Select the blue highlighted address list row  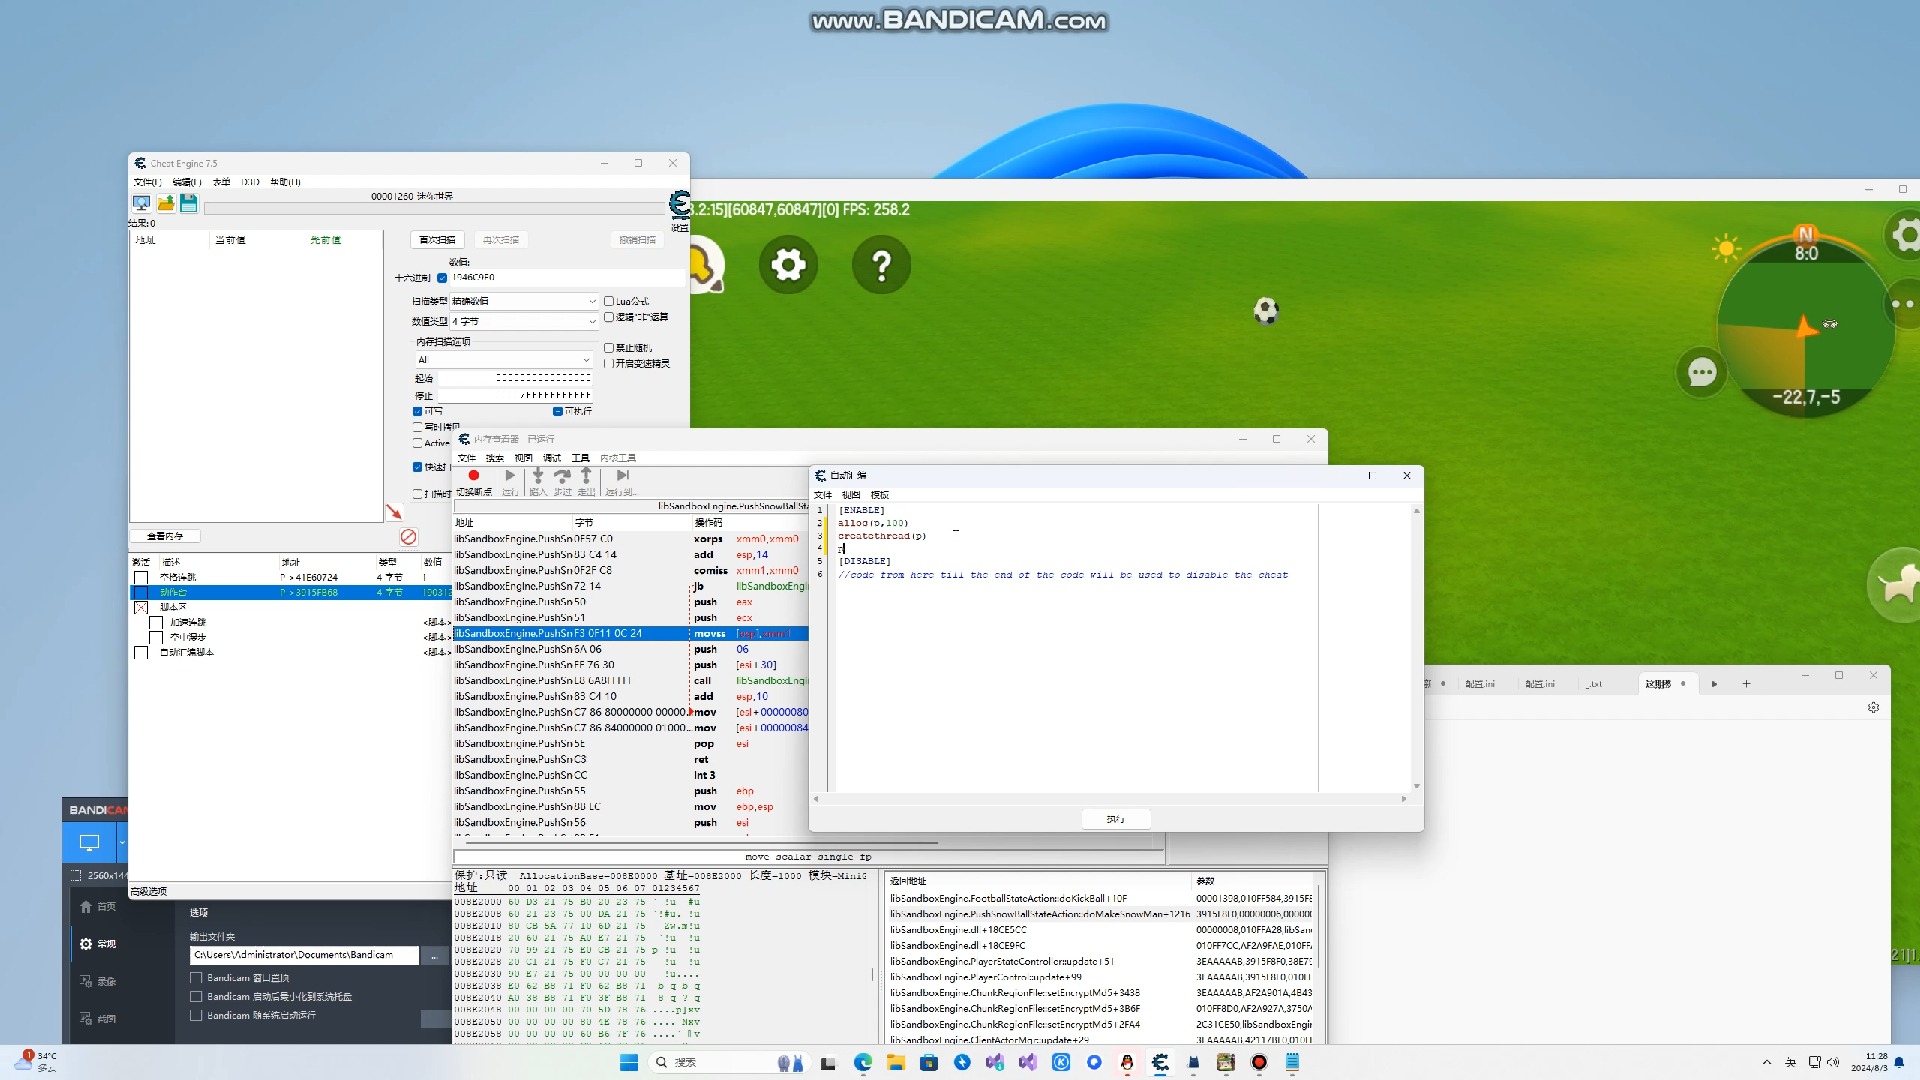point(290,592)
